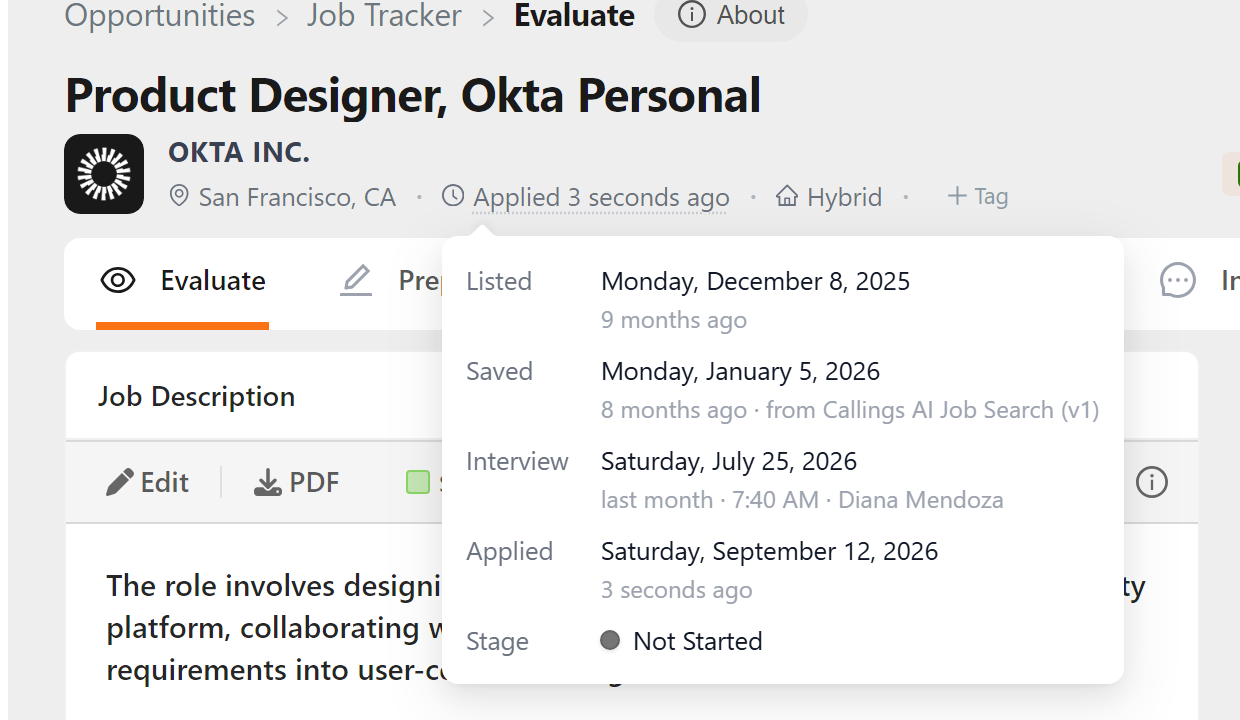The image size is (1240, 720).
Task: Click the 3 seconds ago text under Applied
Action: coord(676,590)
